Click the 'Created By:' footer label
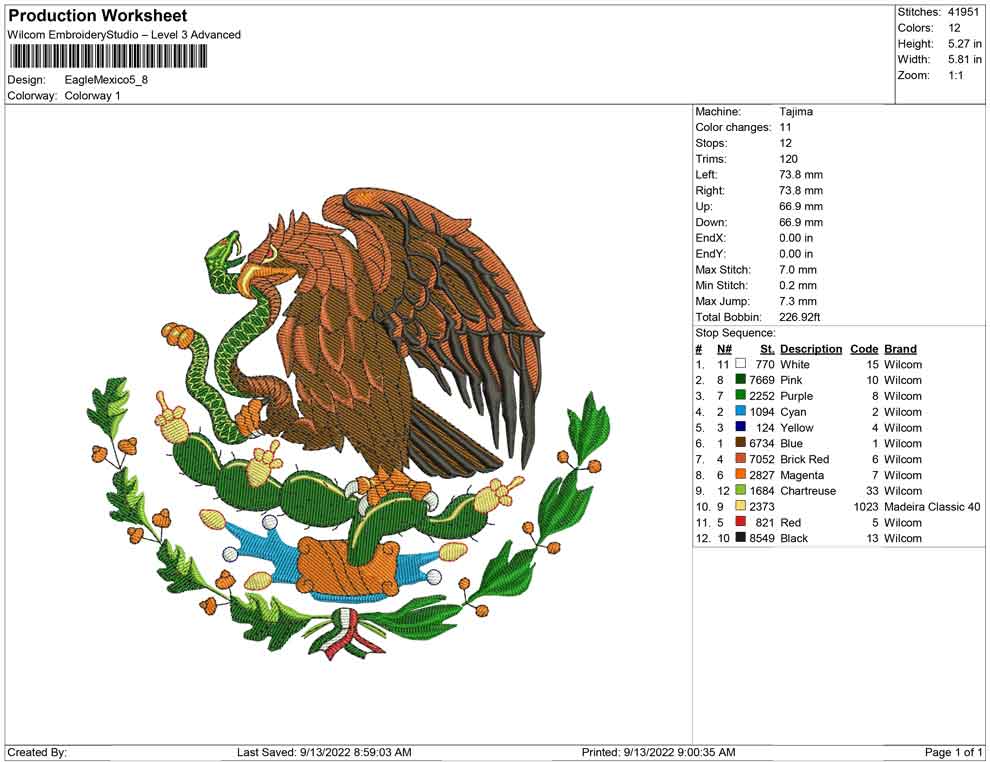The width and height of the screenshot is (990, 762). (37, 752)
